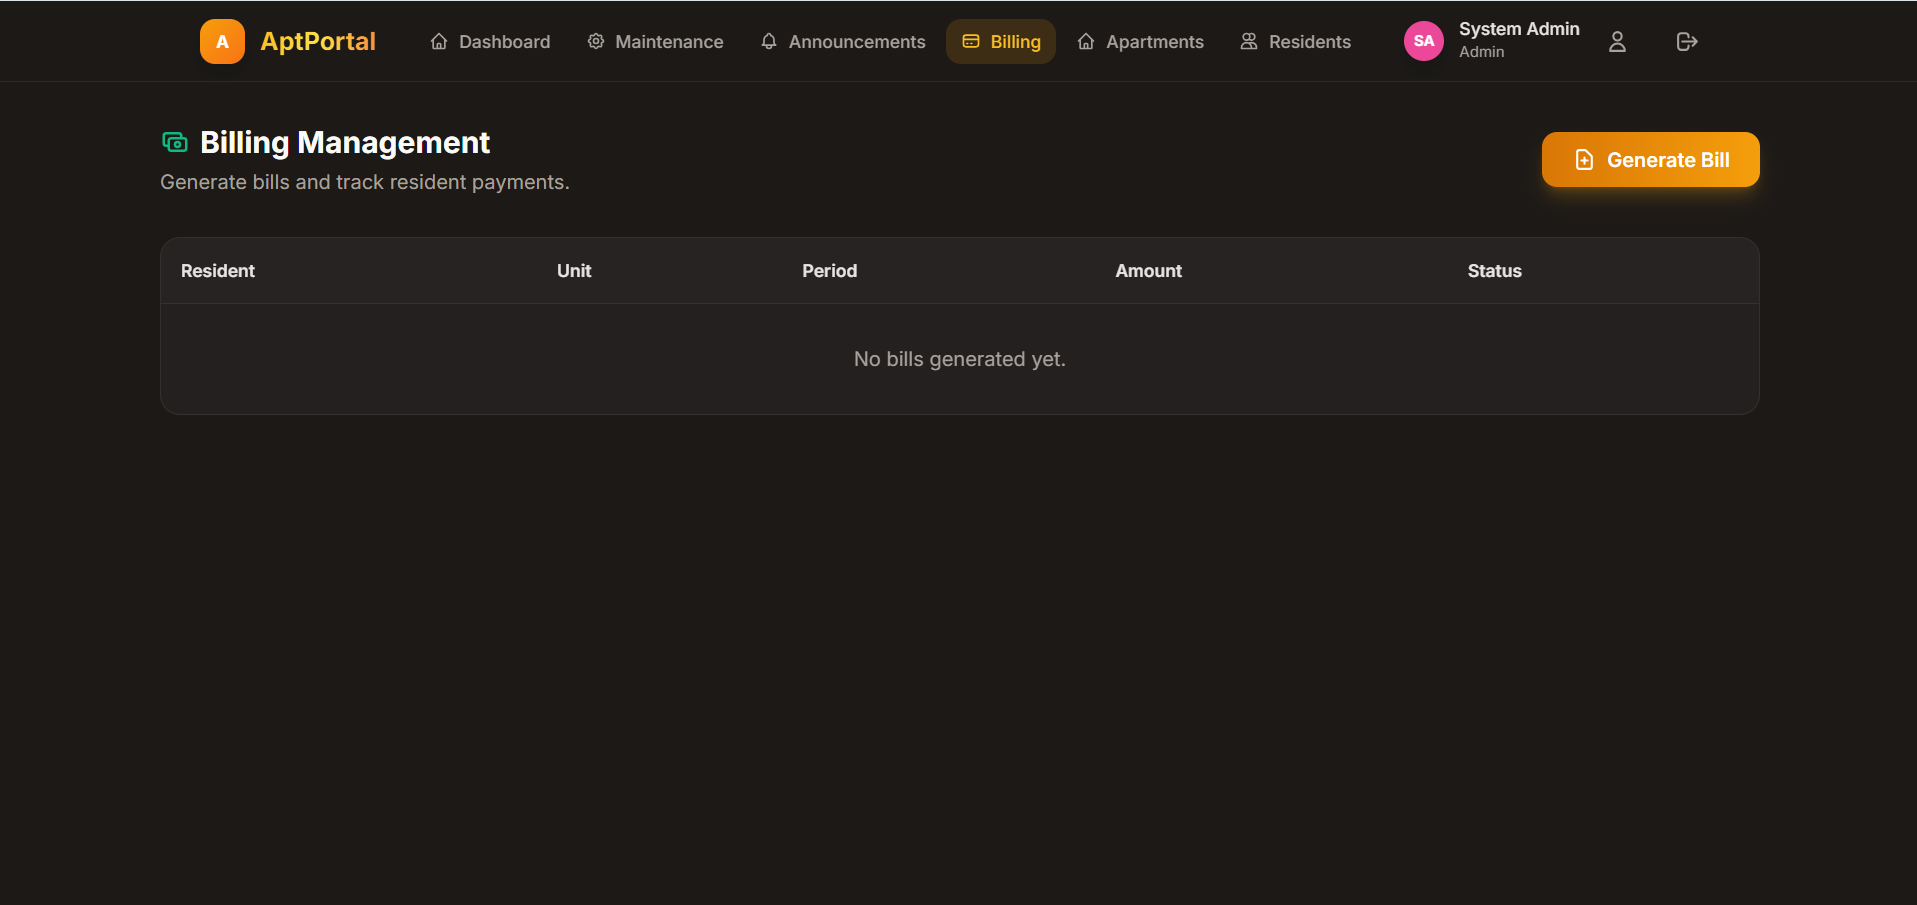Click the Amount column header
The image size is (1917, 905).
point(1149,271)
